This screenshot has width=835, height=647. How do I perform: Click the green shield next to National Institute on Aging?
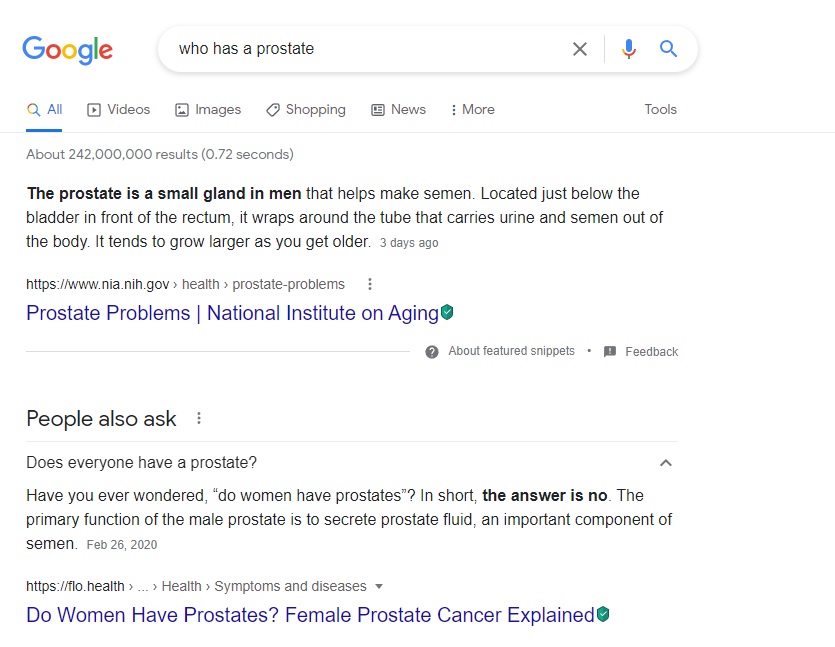click(447, 313)
